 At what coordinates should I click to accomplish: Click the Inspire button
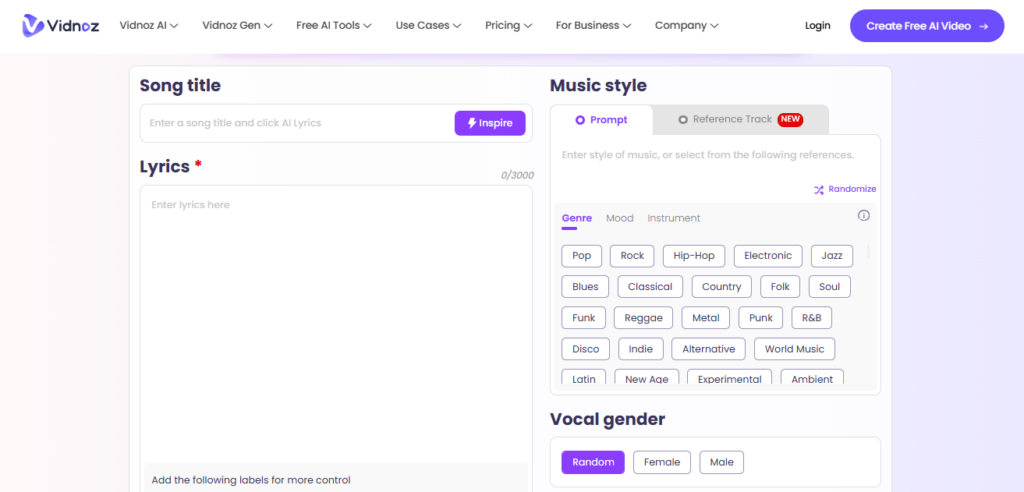coord(490,123)
